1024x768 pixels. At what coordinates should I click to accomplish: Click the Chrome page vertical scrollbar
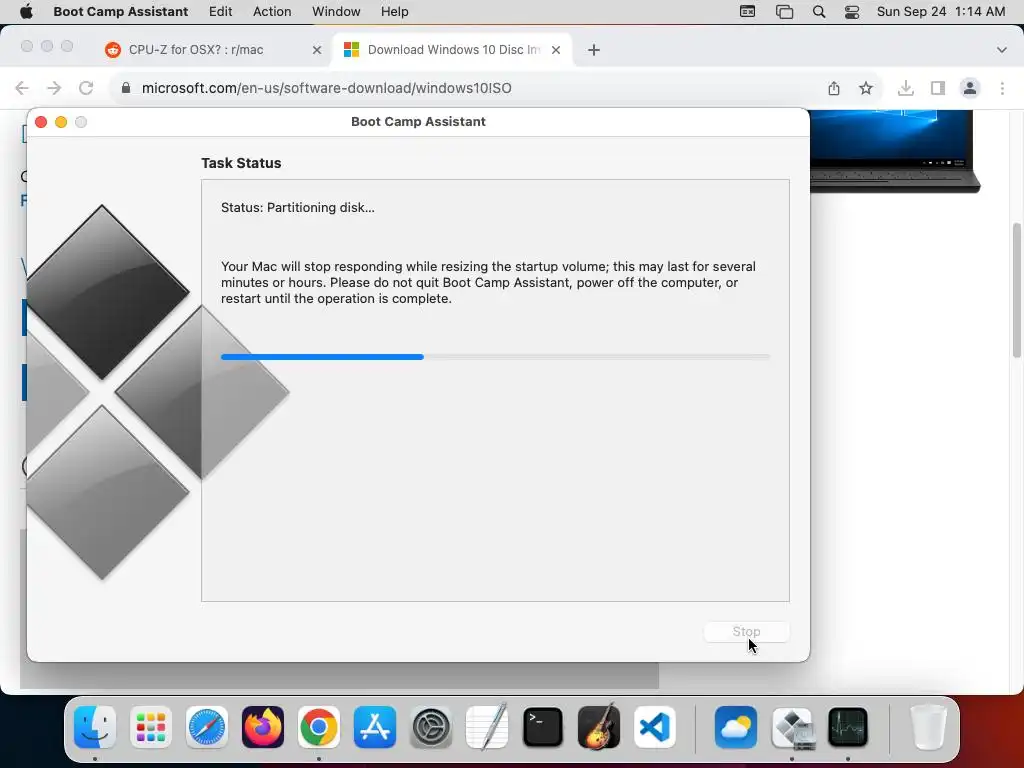click(x=1017, y=290)
